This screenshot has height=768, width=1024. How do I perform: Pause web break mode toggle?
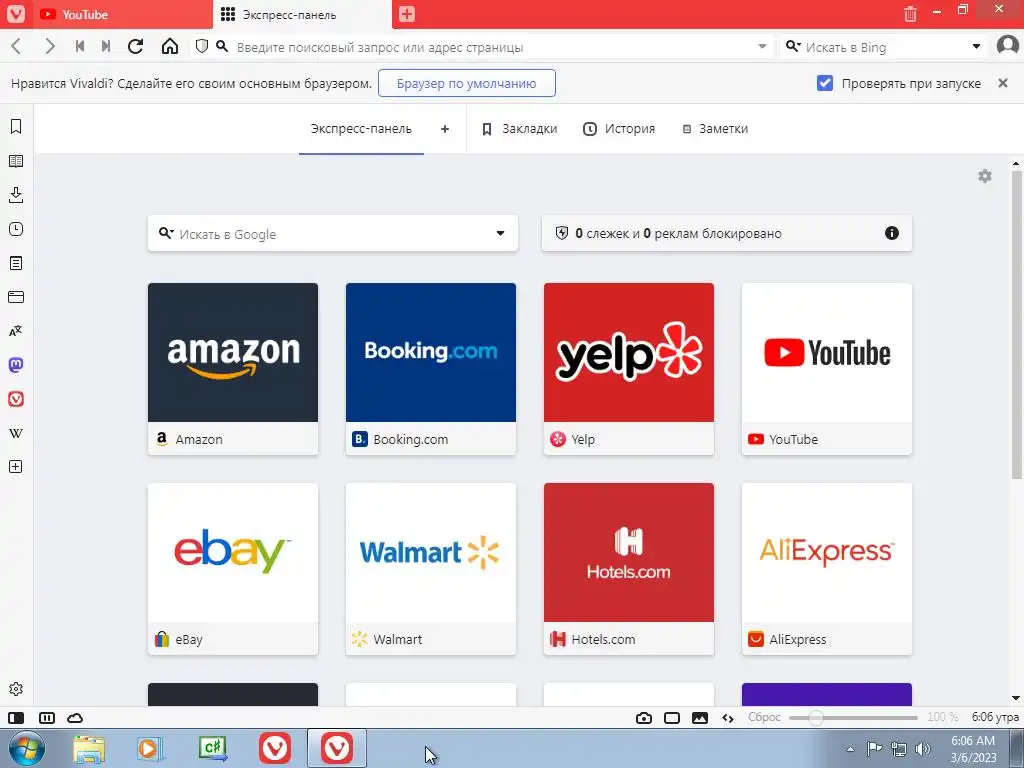pos(47,718)
